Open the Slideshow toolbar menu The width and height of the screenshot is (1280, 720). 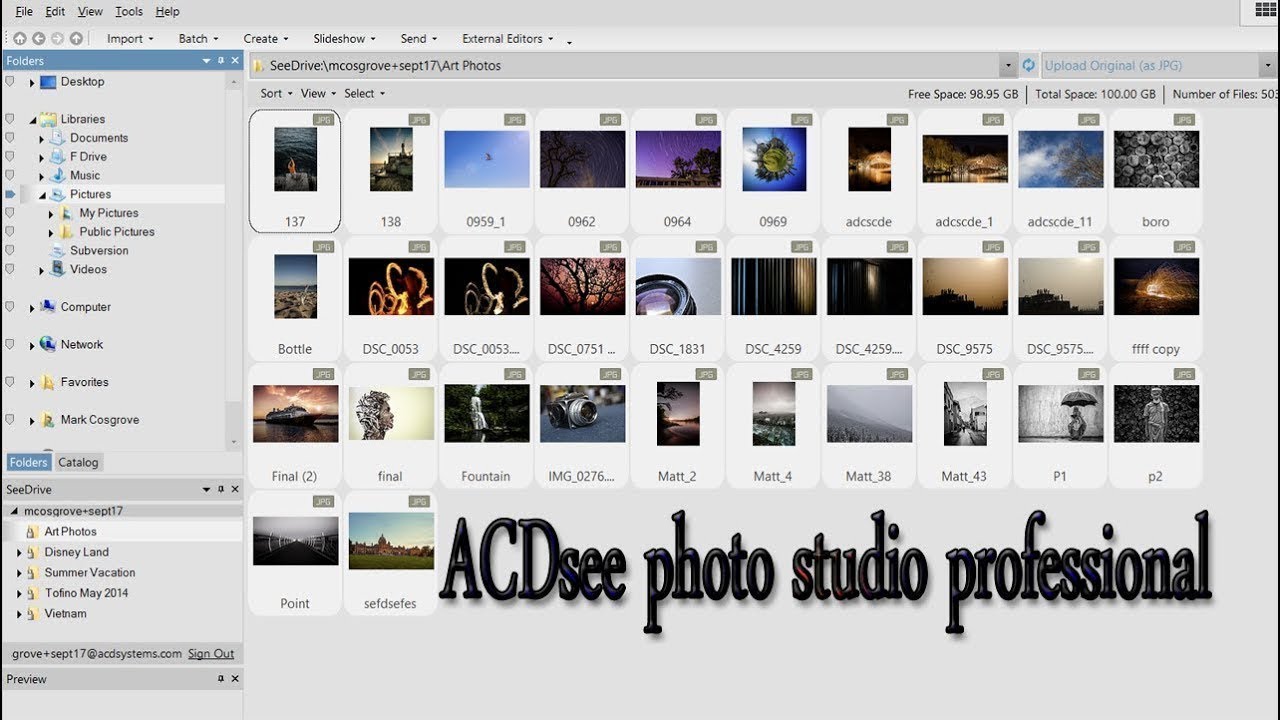pyautogui.click(x=344, y=38)
